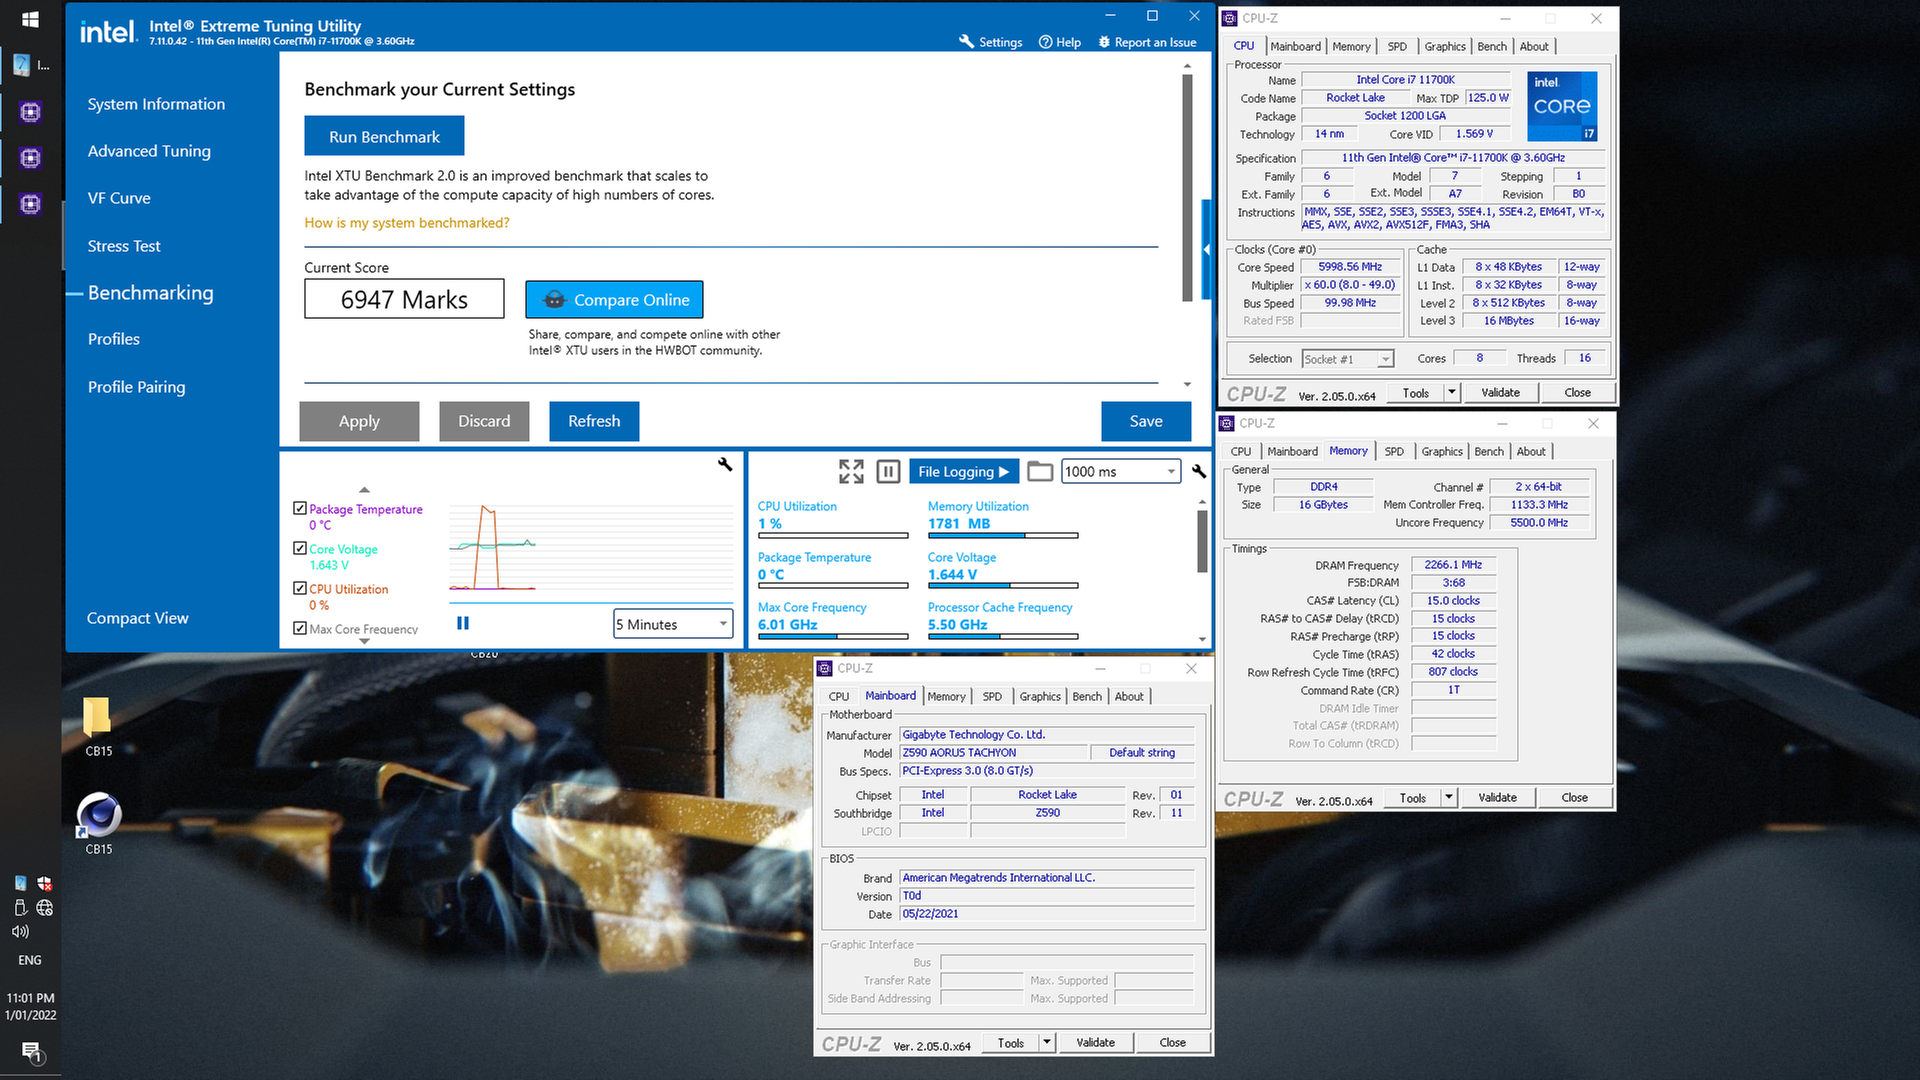Click Validate in Mainboard CPU-Z window
This screenshot has height=1080, width=1920.
(1095, 1043)
